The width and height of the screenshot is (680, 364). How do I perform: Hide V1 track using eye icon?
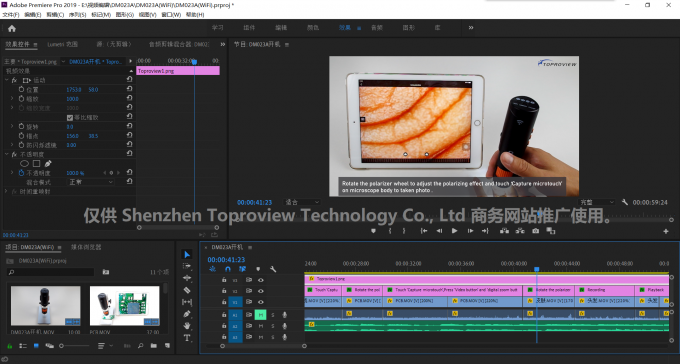point(261,302)
